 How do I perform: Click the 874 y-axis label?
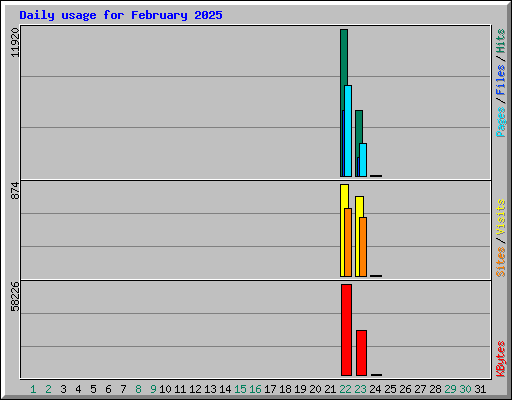pos(15,190)
